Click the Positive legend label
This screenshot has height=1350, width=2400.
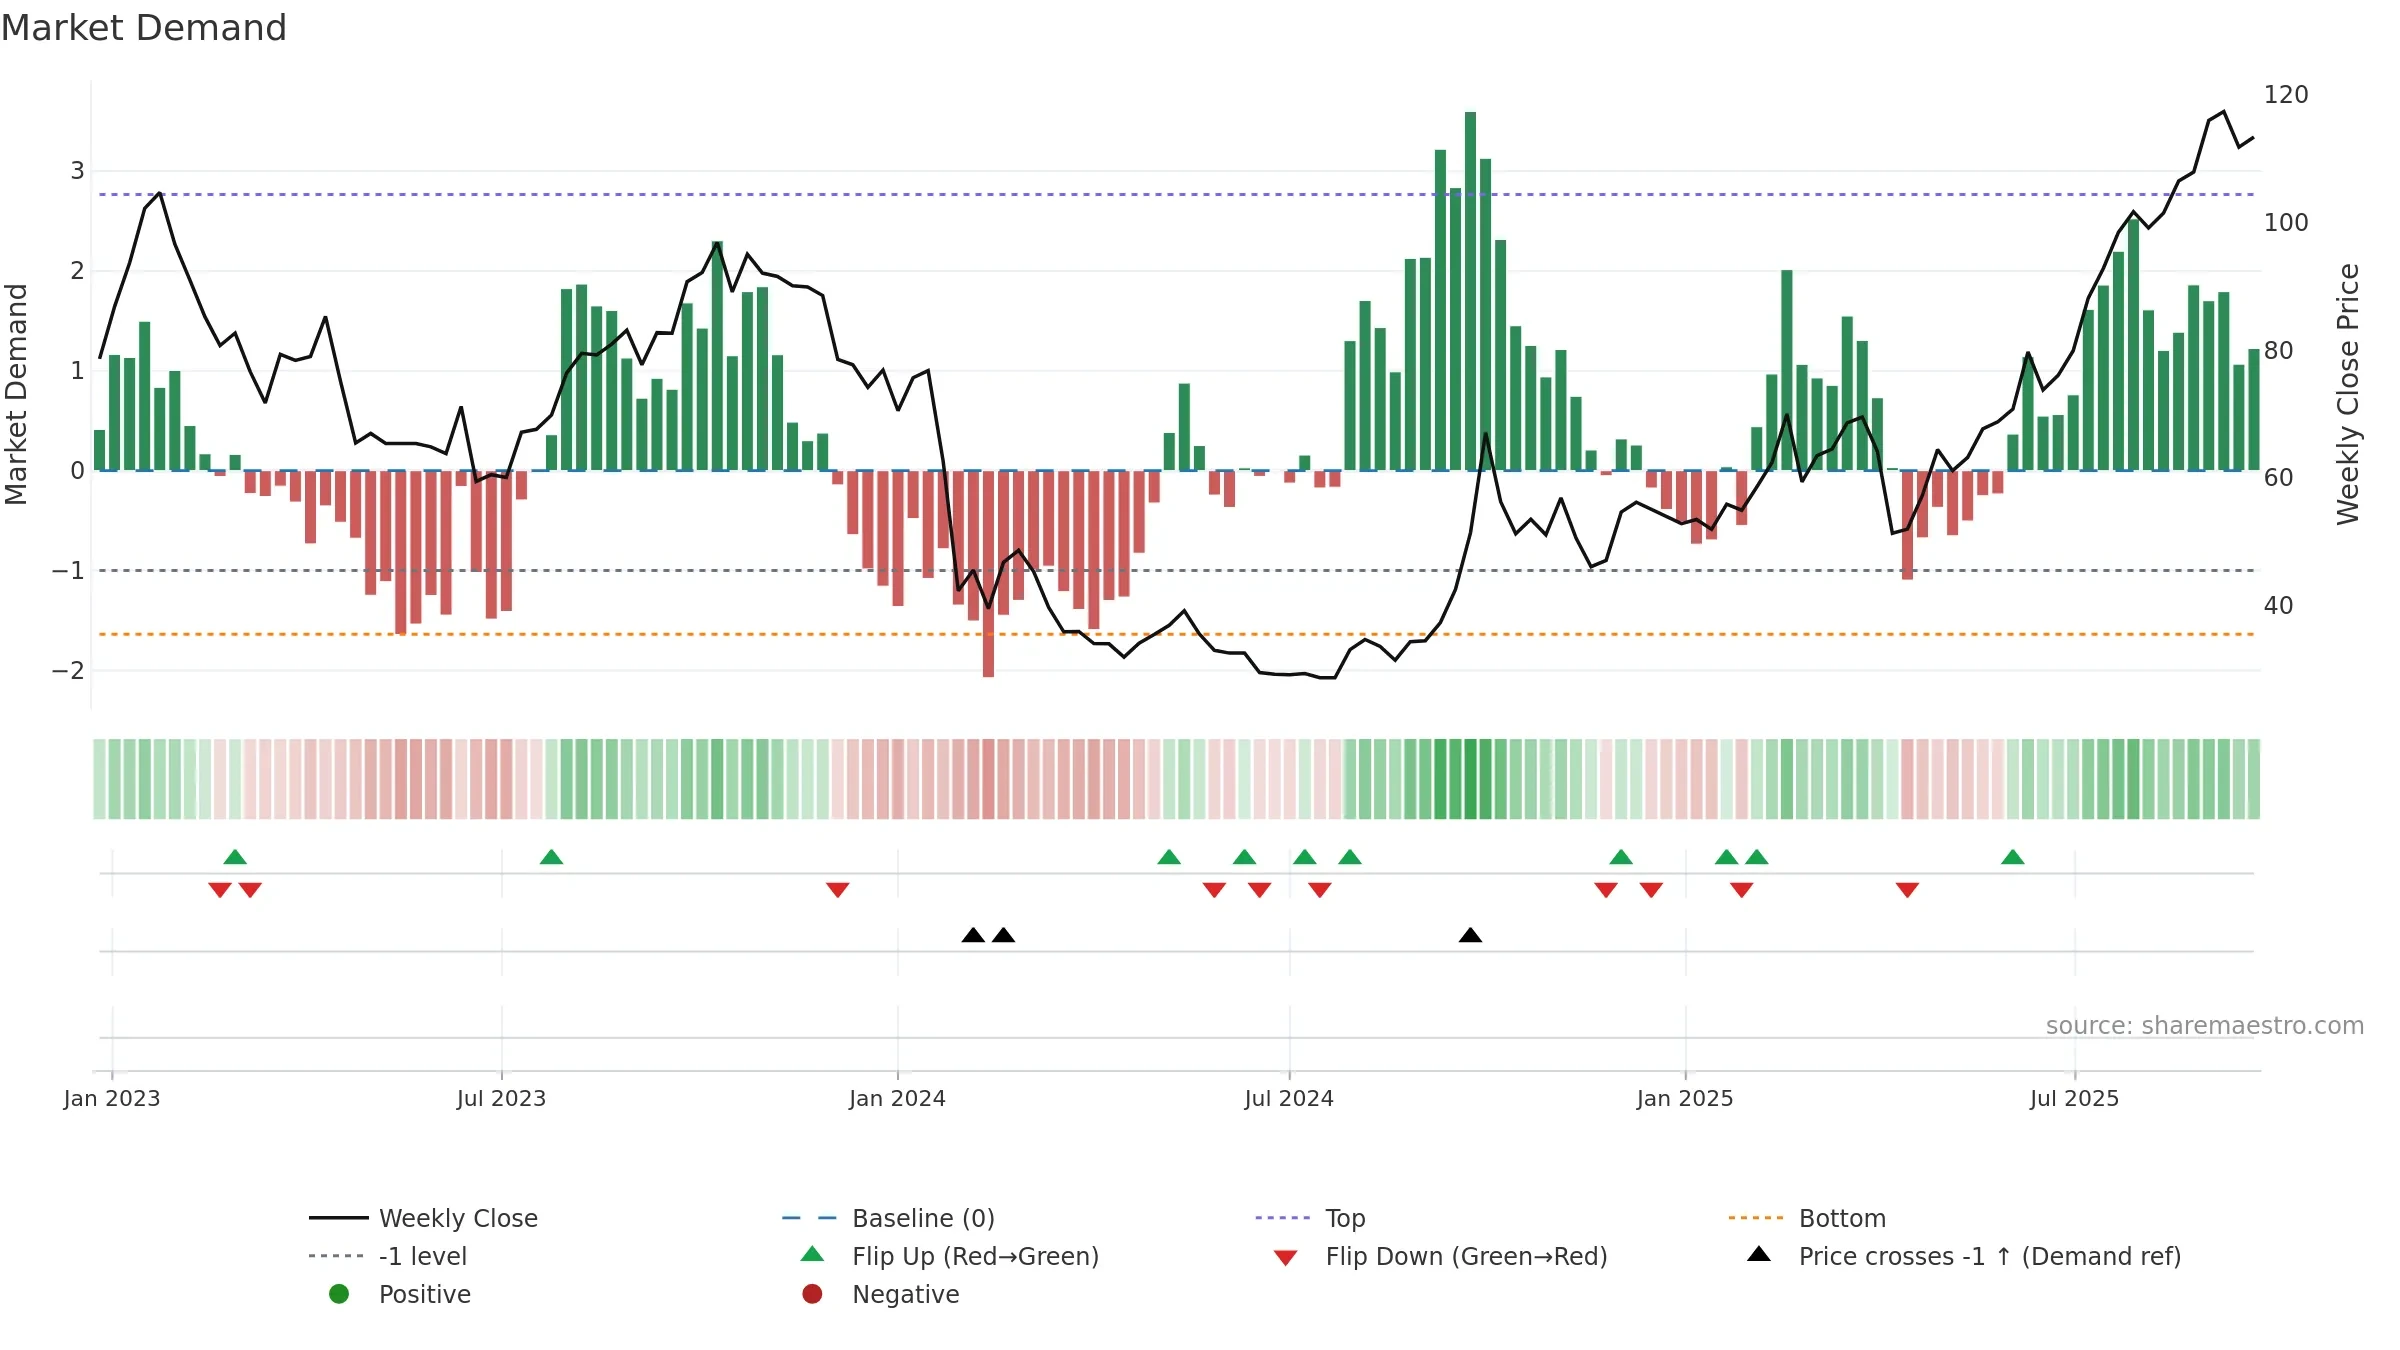tap(425, 1294)
